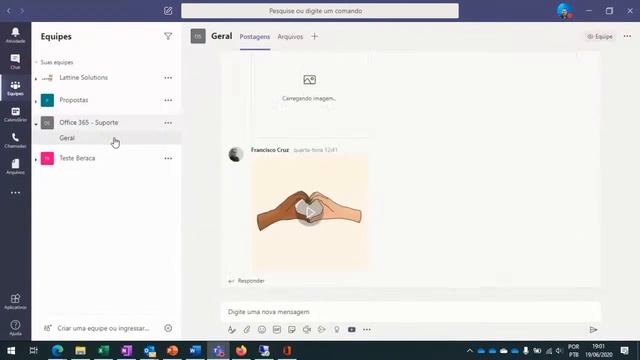
Task: Open Microsoft Edge from the taskbar
Action: click(58, 350)
